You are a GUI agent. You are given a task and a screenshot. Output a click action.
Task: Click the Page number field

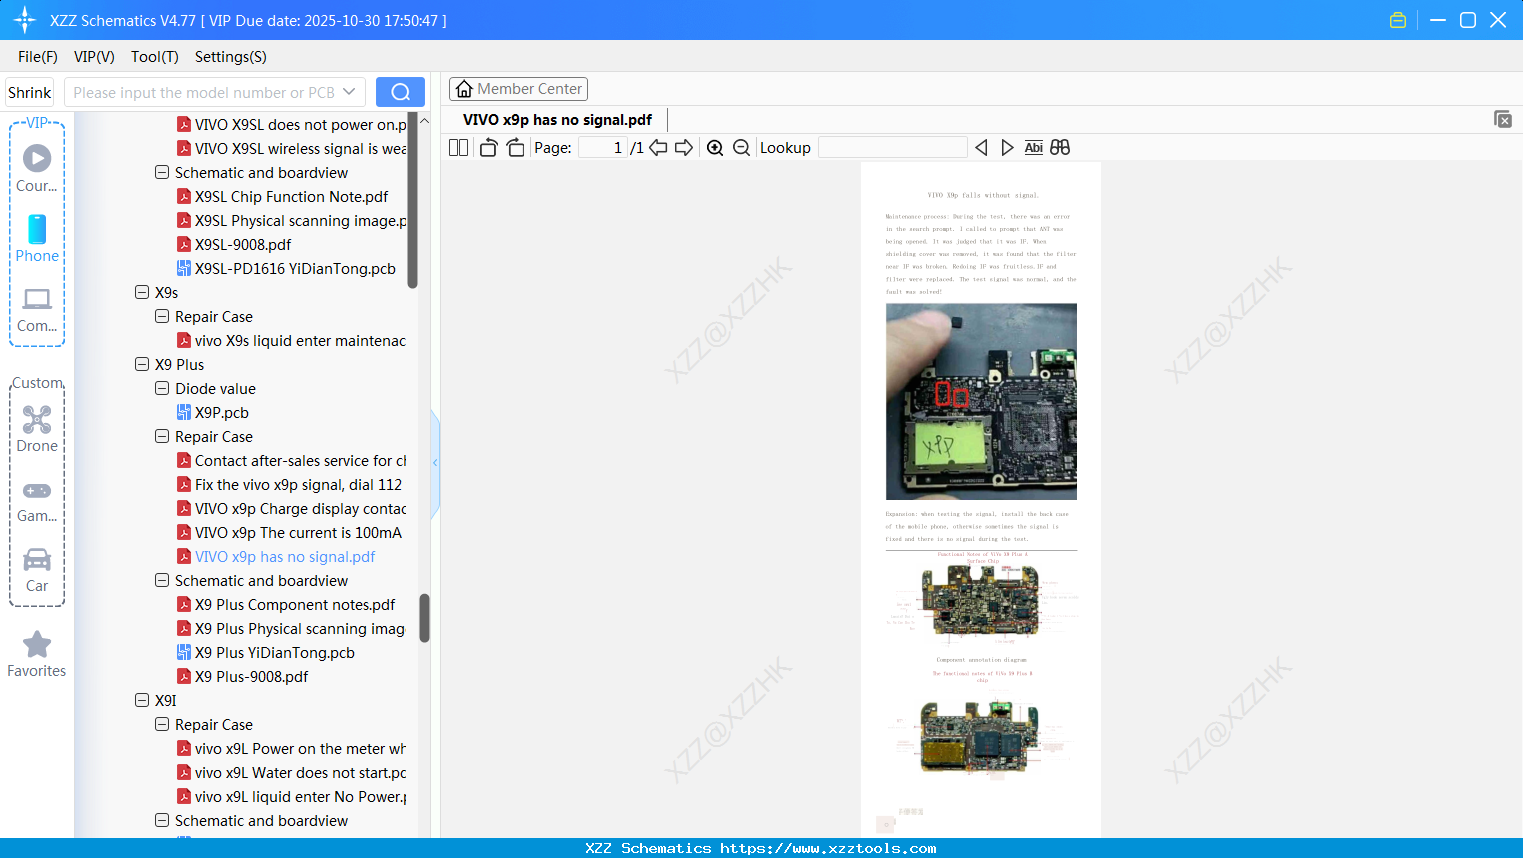(x=603, y=148)
